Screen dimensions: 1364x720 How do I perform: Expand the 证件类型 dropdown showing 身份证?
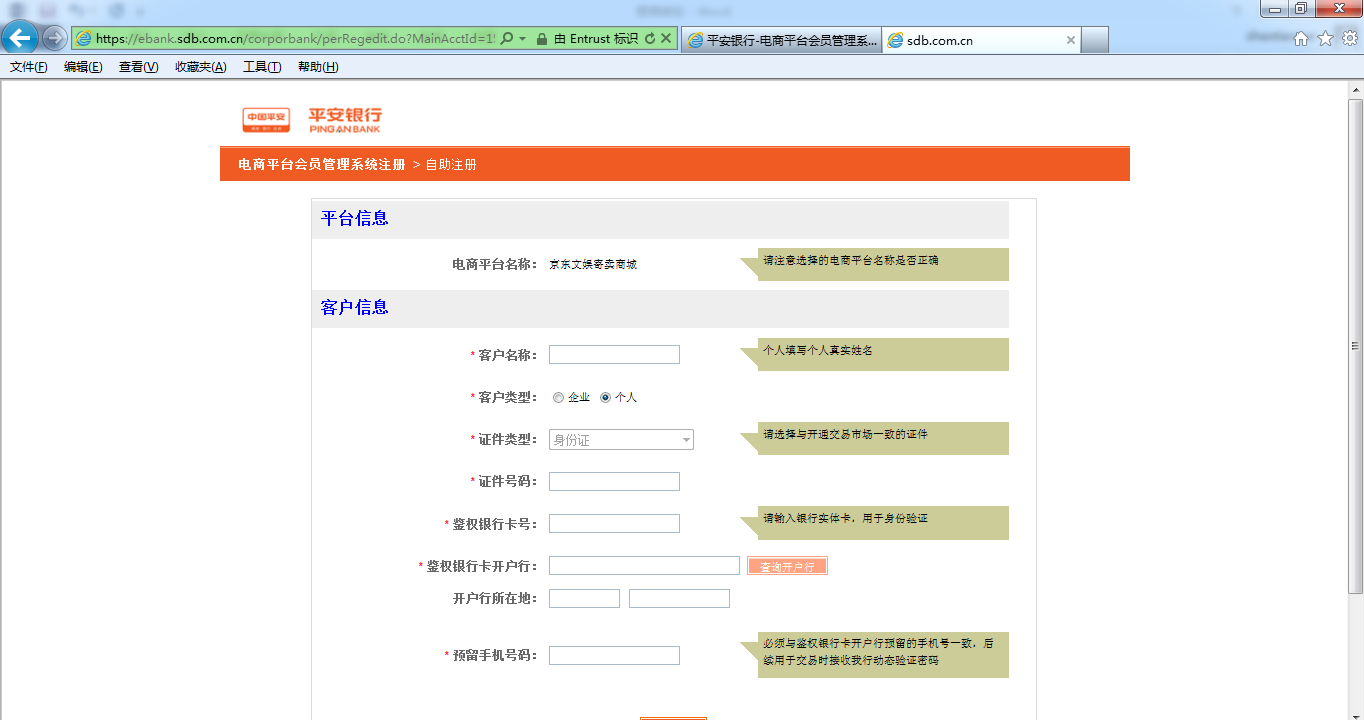[x=621, y=440]
